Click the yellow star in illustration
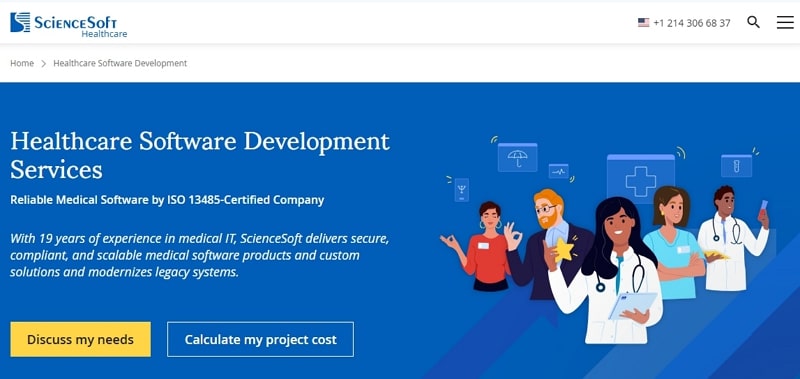Viewport: 800px width, 379px height. click(x=564, y=250)
